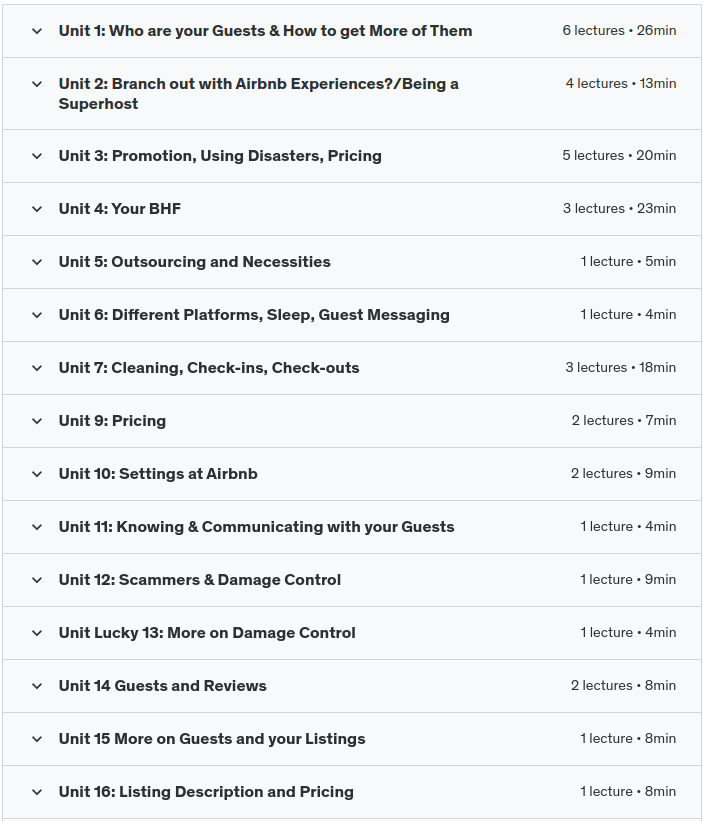The image size is (709, 821).
Task: Click the Unit 9: Pricing chevron icon
Action: click(37, 421)
